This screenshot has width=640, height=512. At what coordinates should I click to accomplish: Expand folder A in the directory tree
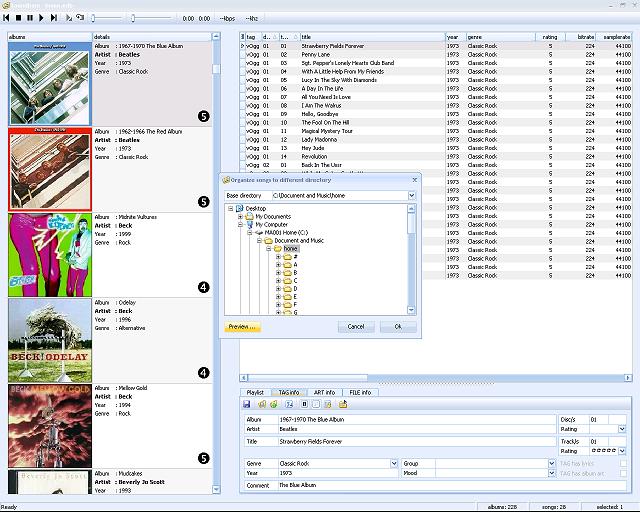[278, 265]
